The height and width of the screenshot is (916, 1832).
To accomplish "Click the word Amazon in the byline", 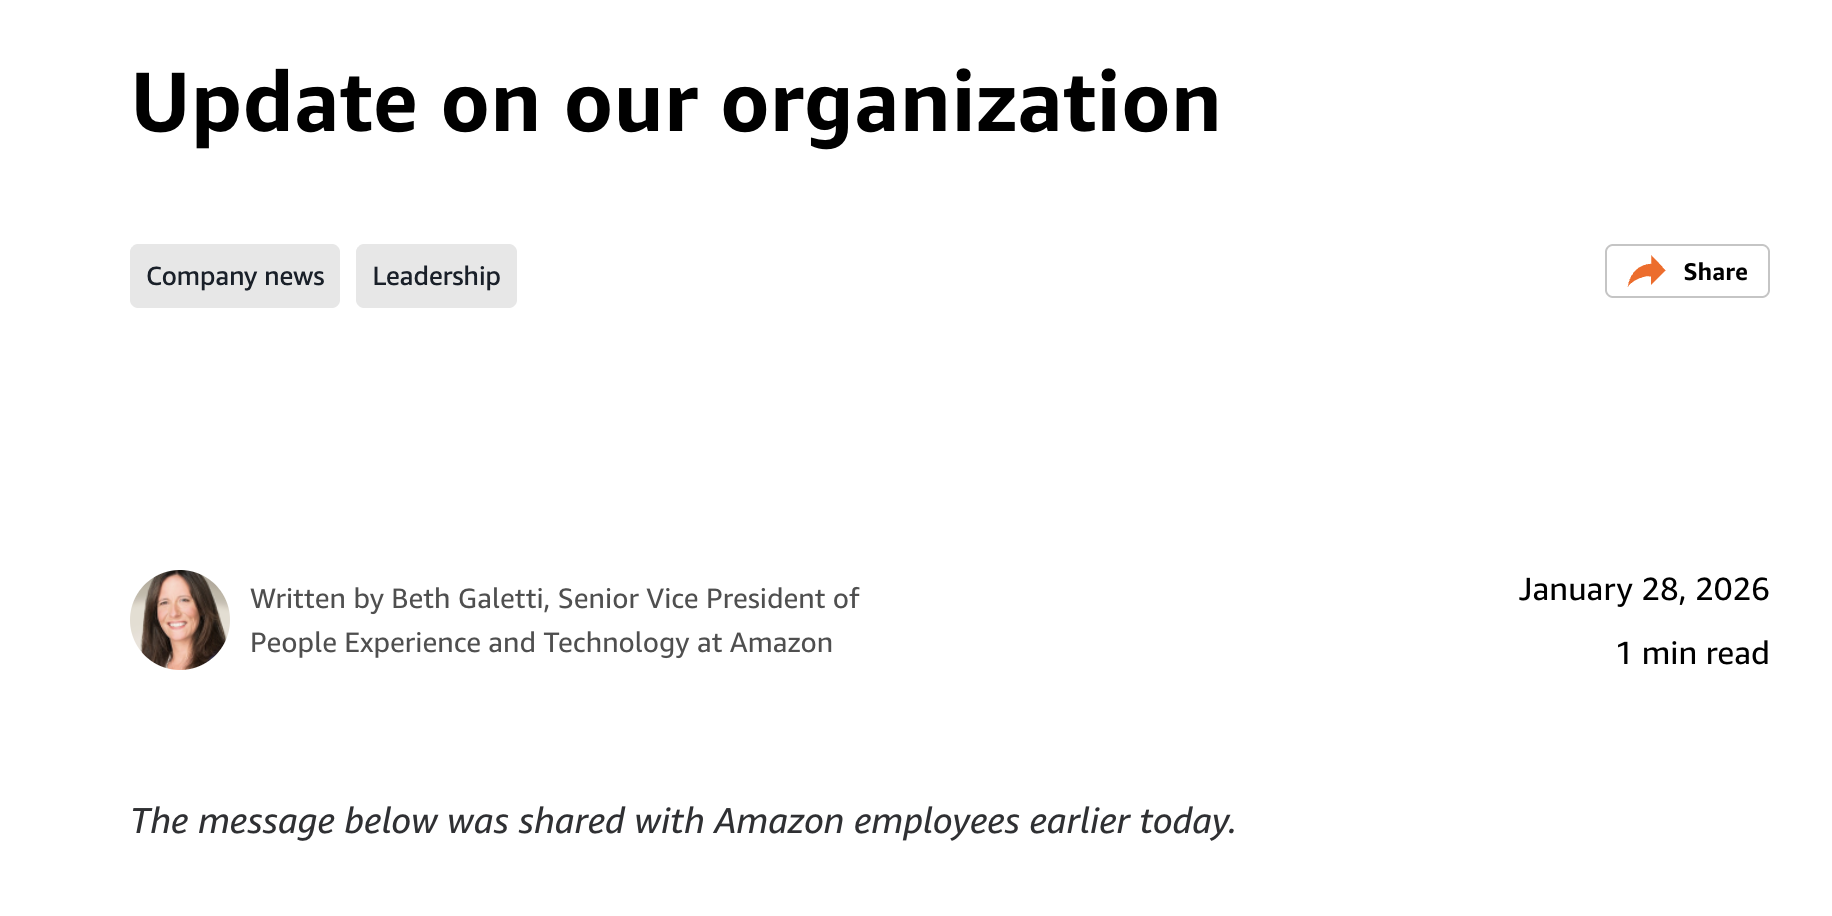I will (x=781, y=642).
